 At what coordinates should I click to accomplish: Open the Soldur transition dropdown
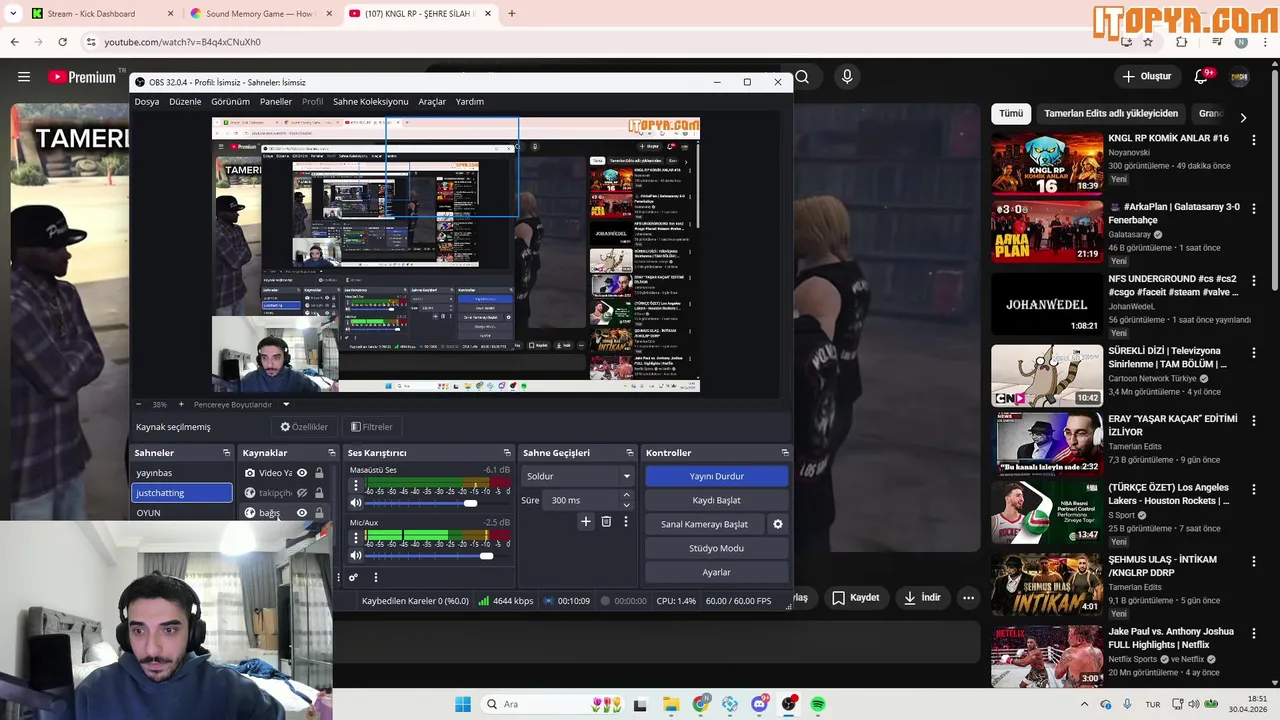click(578, 476)
